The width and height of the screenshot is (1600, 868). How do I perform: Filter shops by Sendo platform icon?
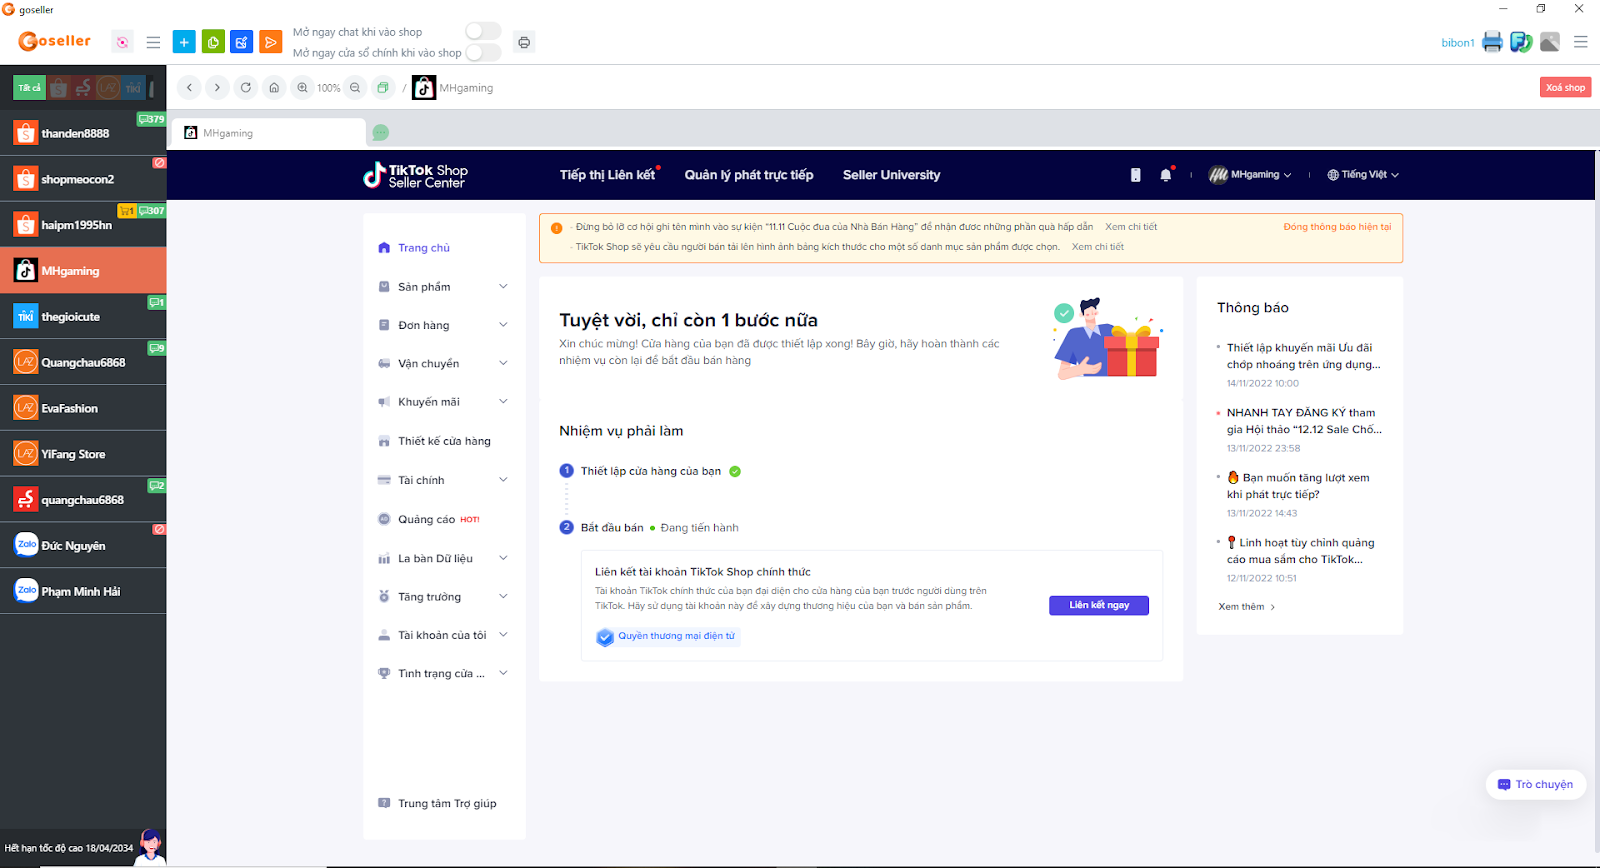[83, 88]
